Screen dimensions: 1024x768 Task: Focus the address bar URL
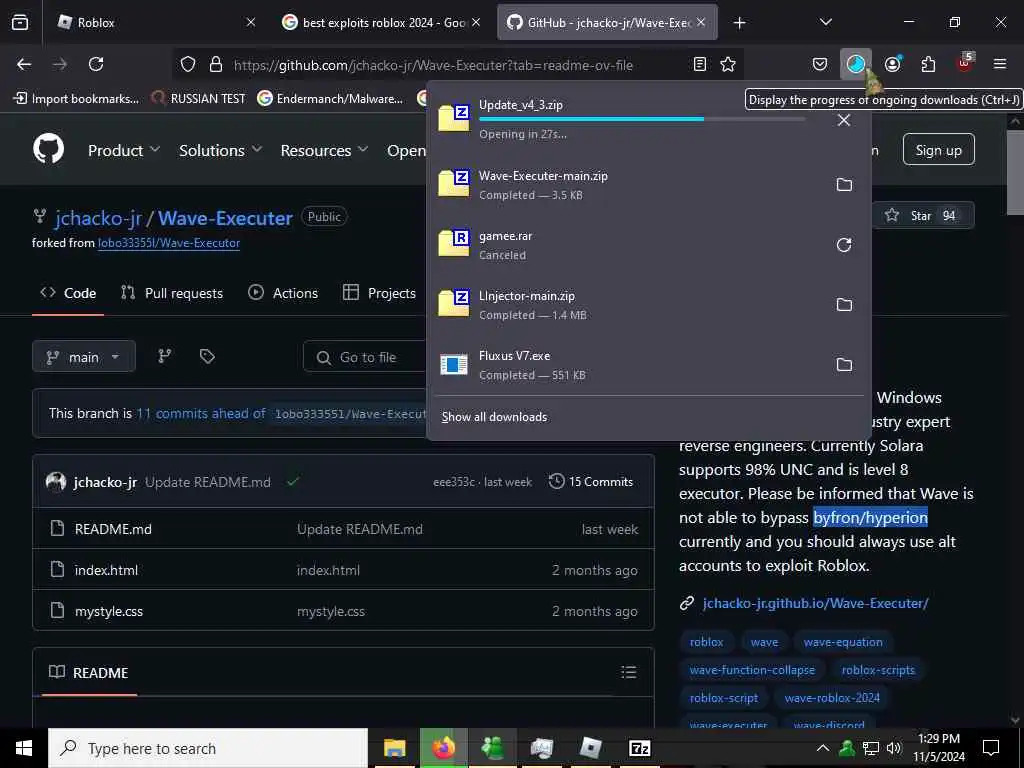(433, 65)
